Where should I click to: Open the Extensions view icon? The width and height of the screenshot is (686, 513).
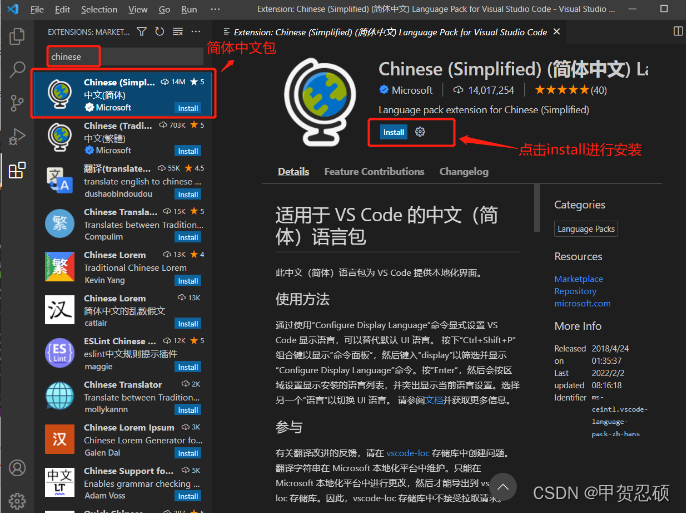click(17, 170)
